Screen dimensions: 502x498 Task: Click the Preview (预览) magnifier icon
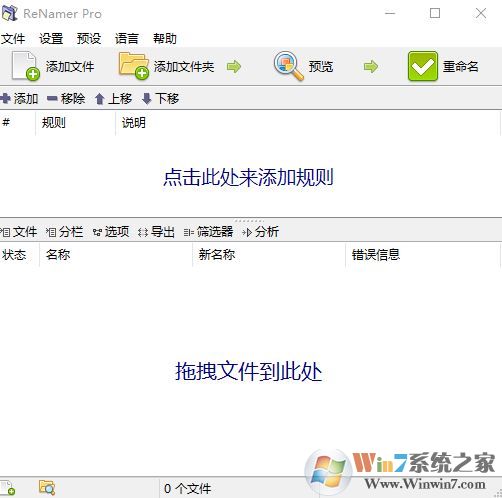click(289, 66)
